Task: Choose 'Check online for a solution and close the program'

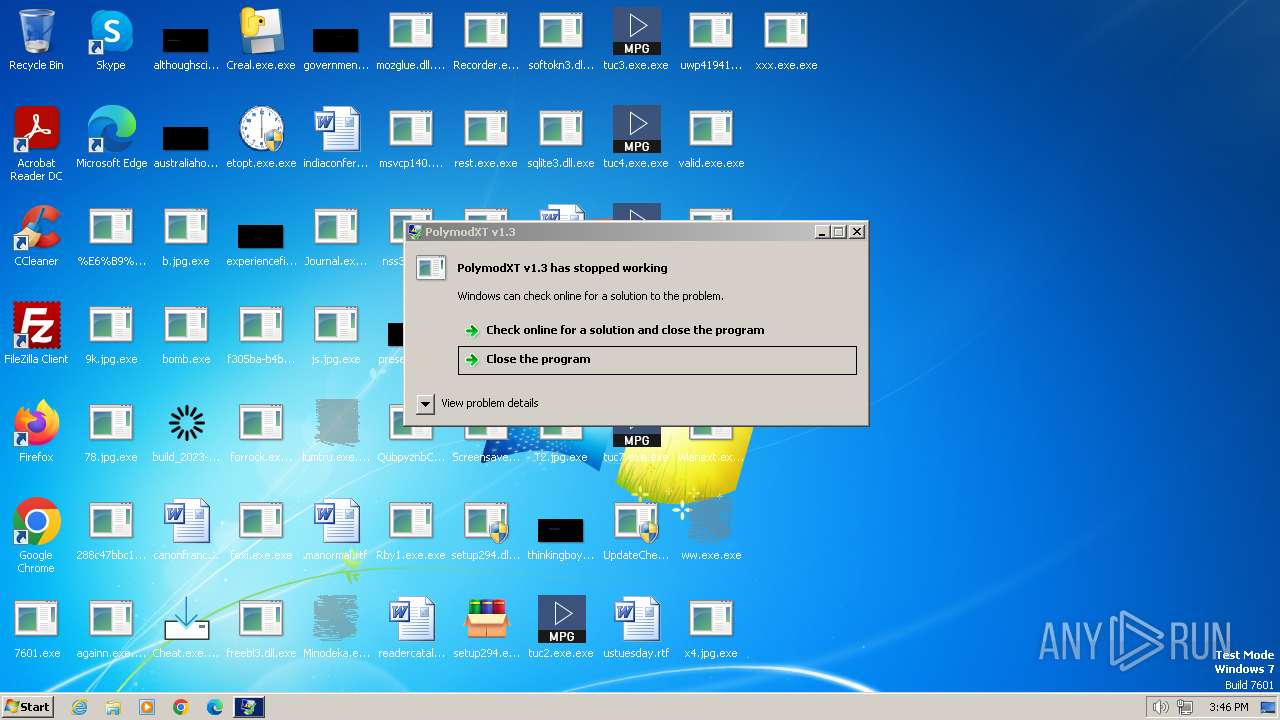Action: (625, 330)
